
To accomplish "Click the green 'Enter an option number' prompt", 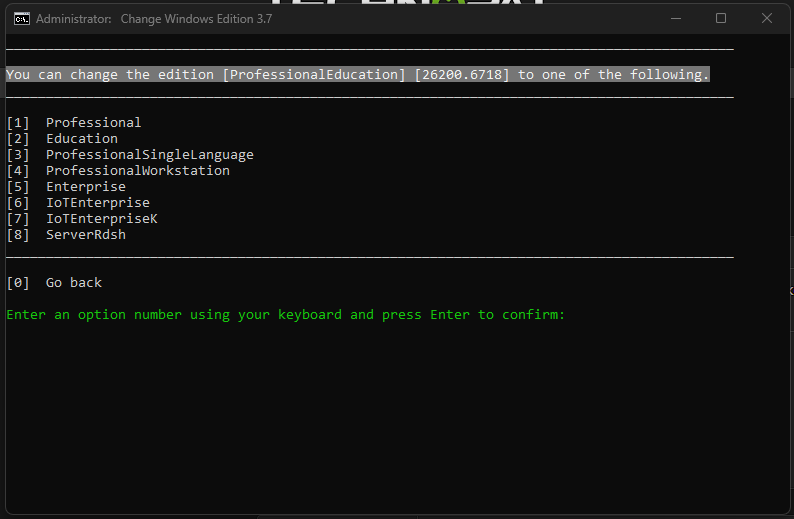I will tap(286, 315).
